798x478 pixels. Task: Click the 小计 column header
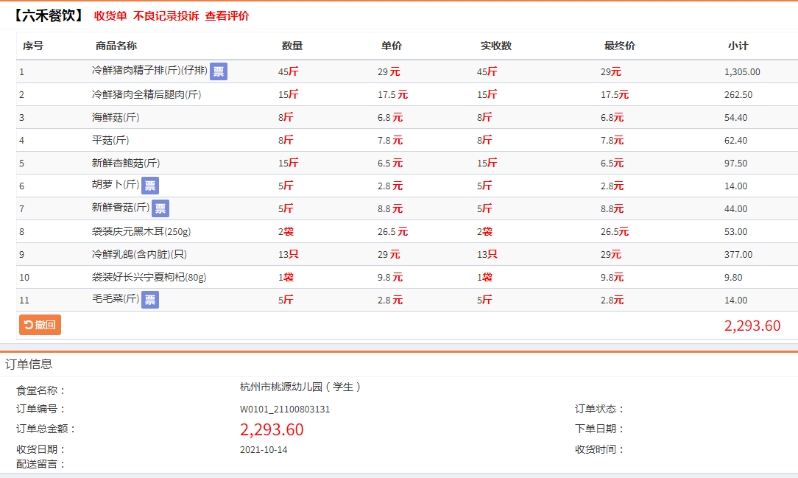tap(738, 46)
